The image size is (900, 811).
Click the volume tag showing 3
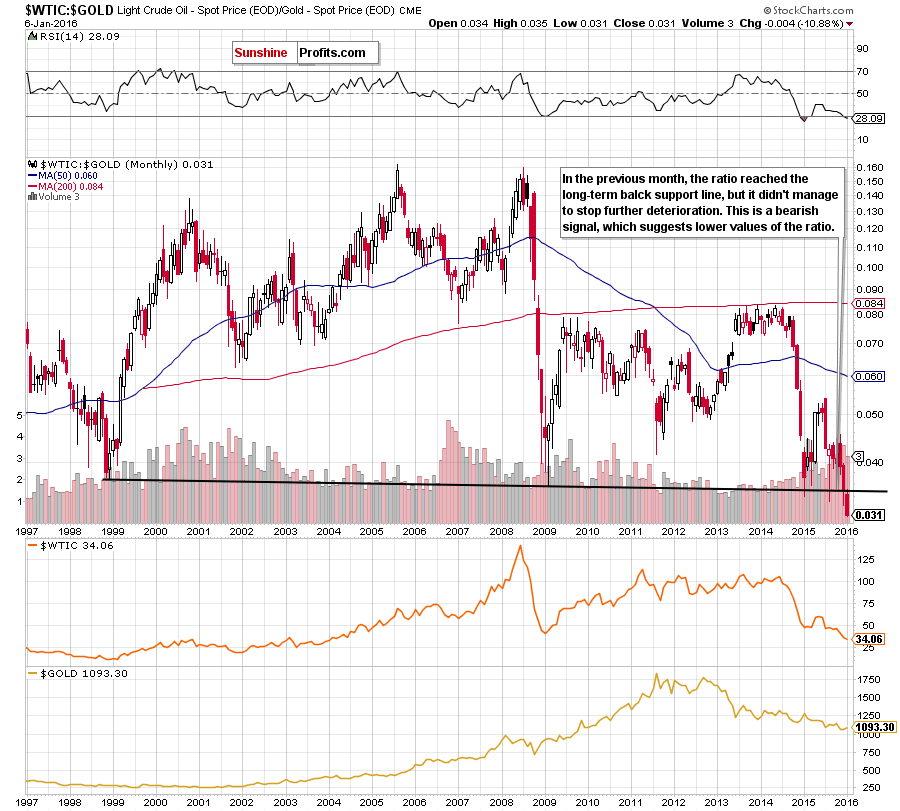point(859,457)
